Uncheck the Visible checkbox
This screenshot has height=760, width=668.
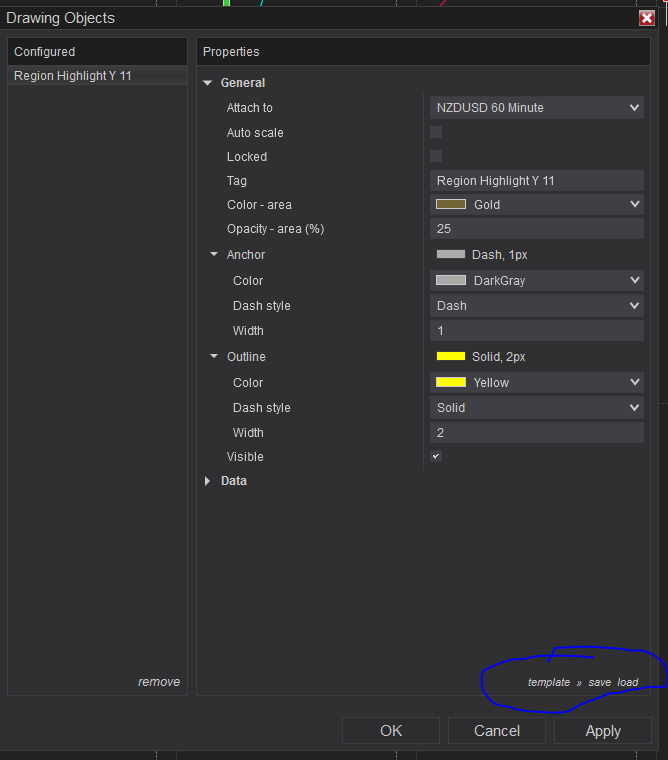[436, 456]
